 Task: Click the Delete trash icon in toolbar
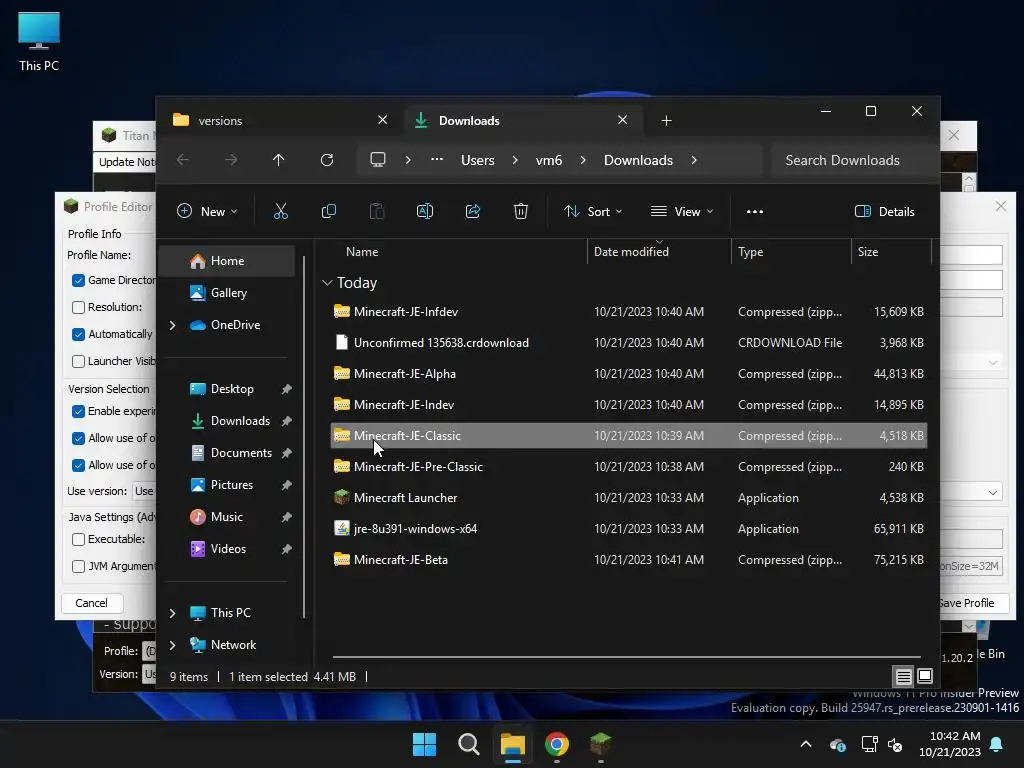[520, 211]
